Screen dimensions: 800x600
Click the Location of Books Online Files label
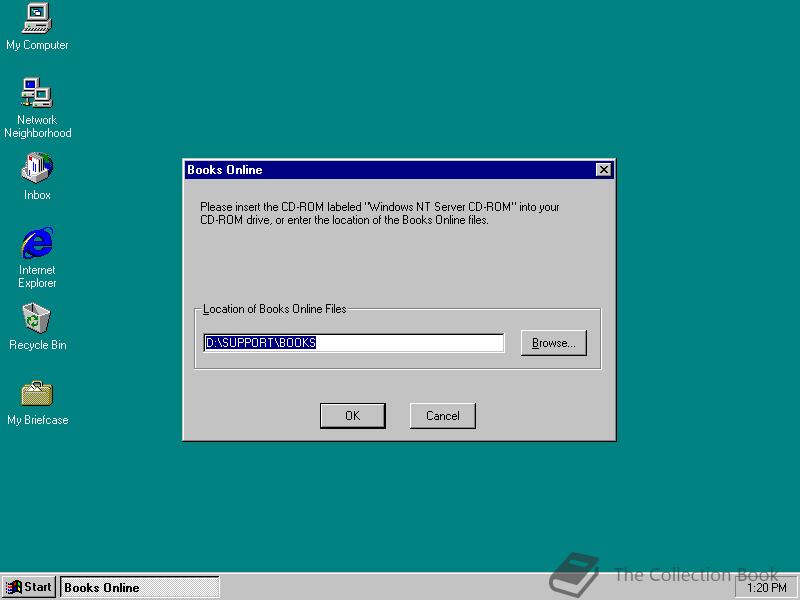click(274, 309)
